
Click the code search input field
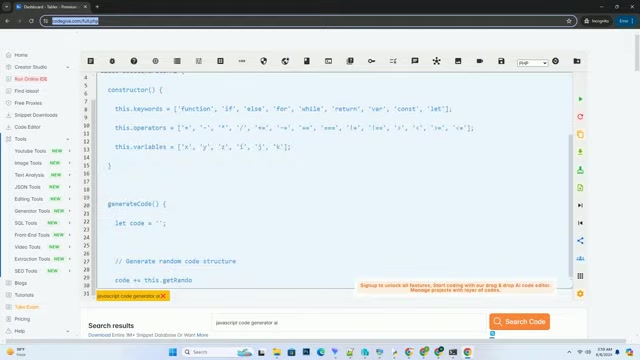point(348,322)
